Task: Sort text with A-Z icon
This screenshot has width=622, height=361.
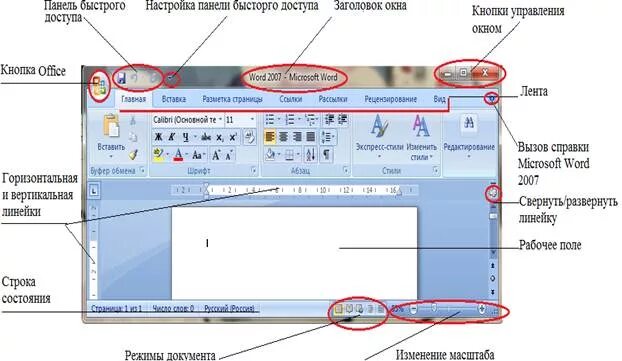Action: 311,154
